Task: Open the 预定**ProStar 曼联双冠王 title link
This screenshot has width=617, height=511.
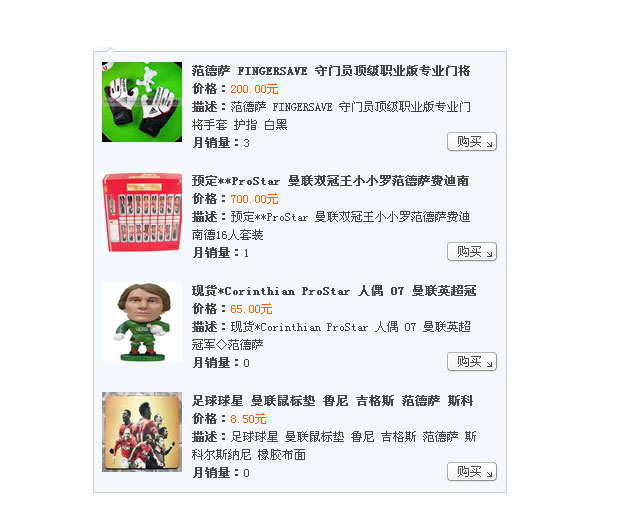Action: [x=331, y=181]
